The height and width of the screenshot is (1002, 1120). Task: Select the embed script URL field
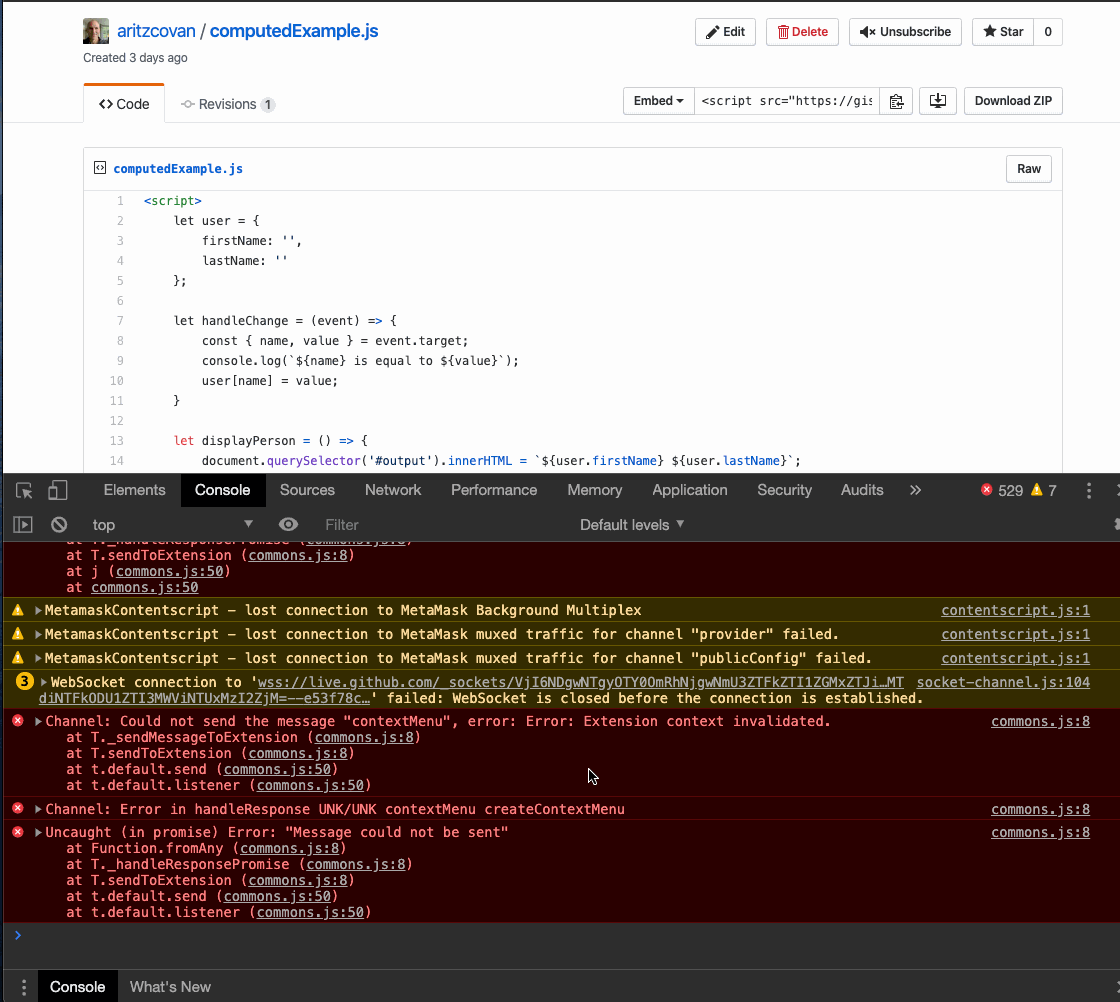click(786, 101)
